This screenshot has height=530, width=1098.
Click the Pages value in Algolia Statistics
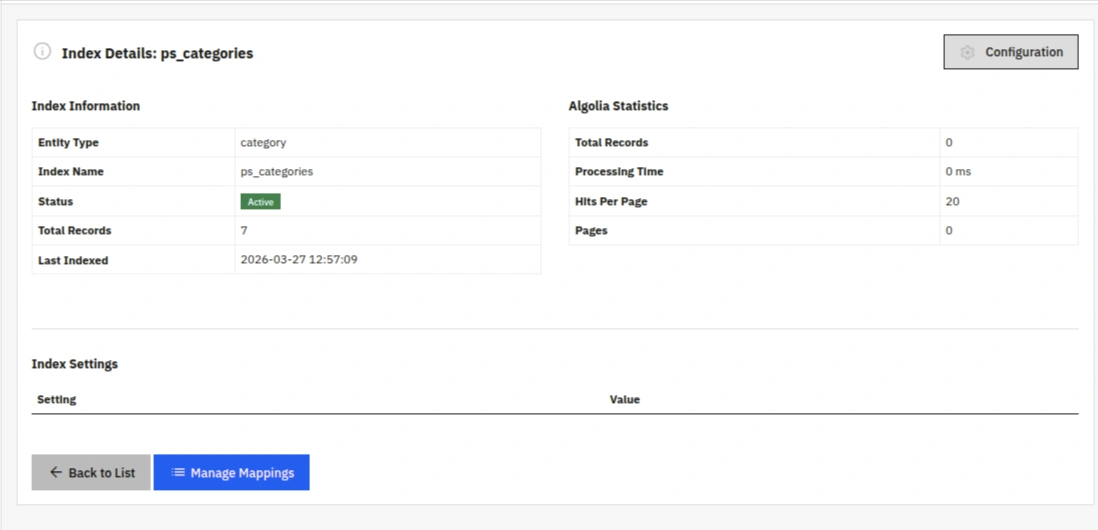pyautogui.click(x=949, y=231)
